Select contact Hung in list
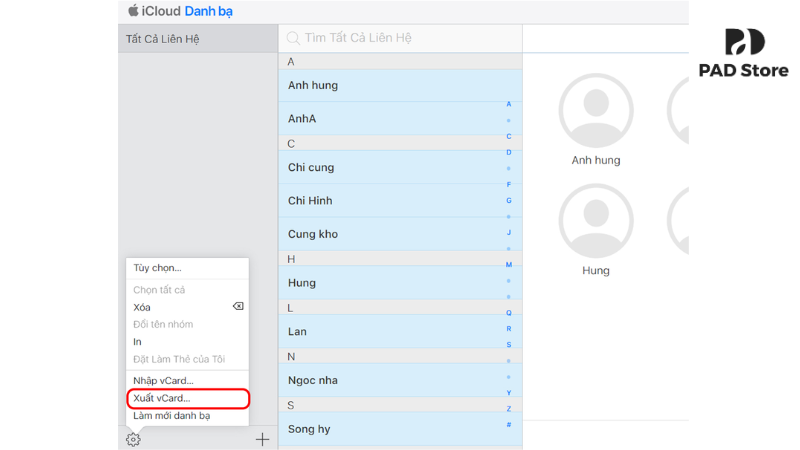Image resolution: width=800 pixels, height=450 pixels. (401, 283)
